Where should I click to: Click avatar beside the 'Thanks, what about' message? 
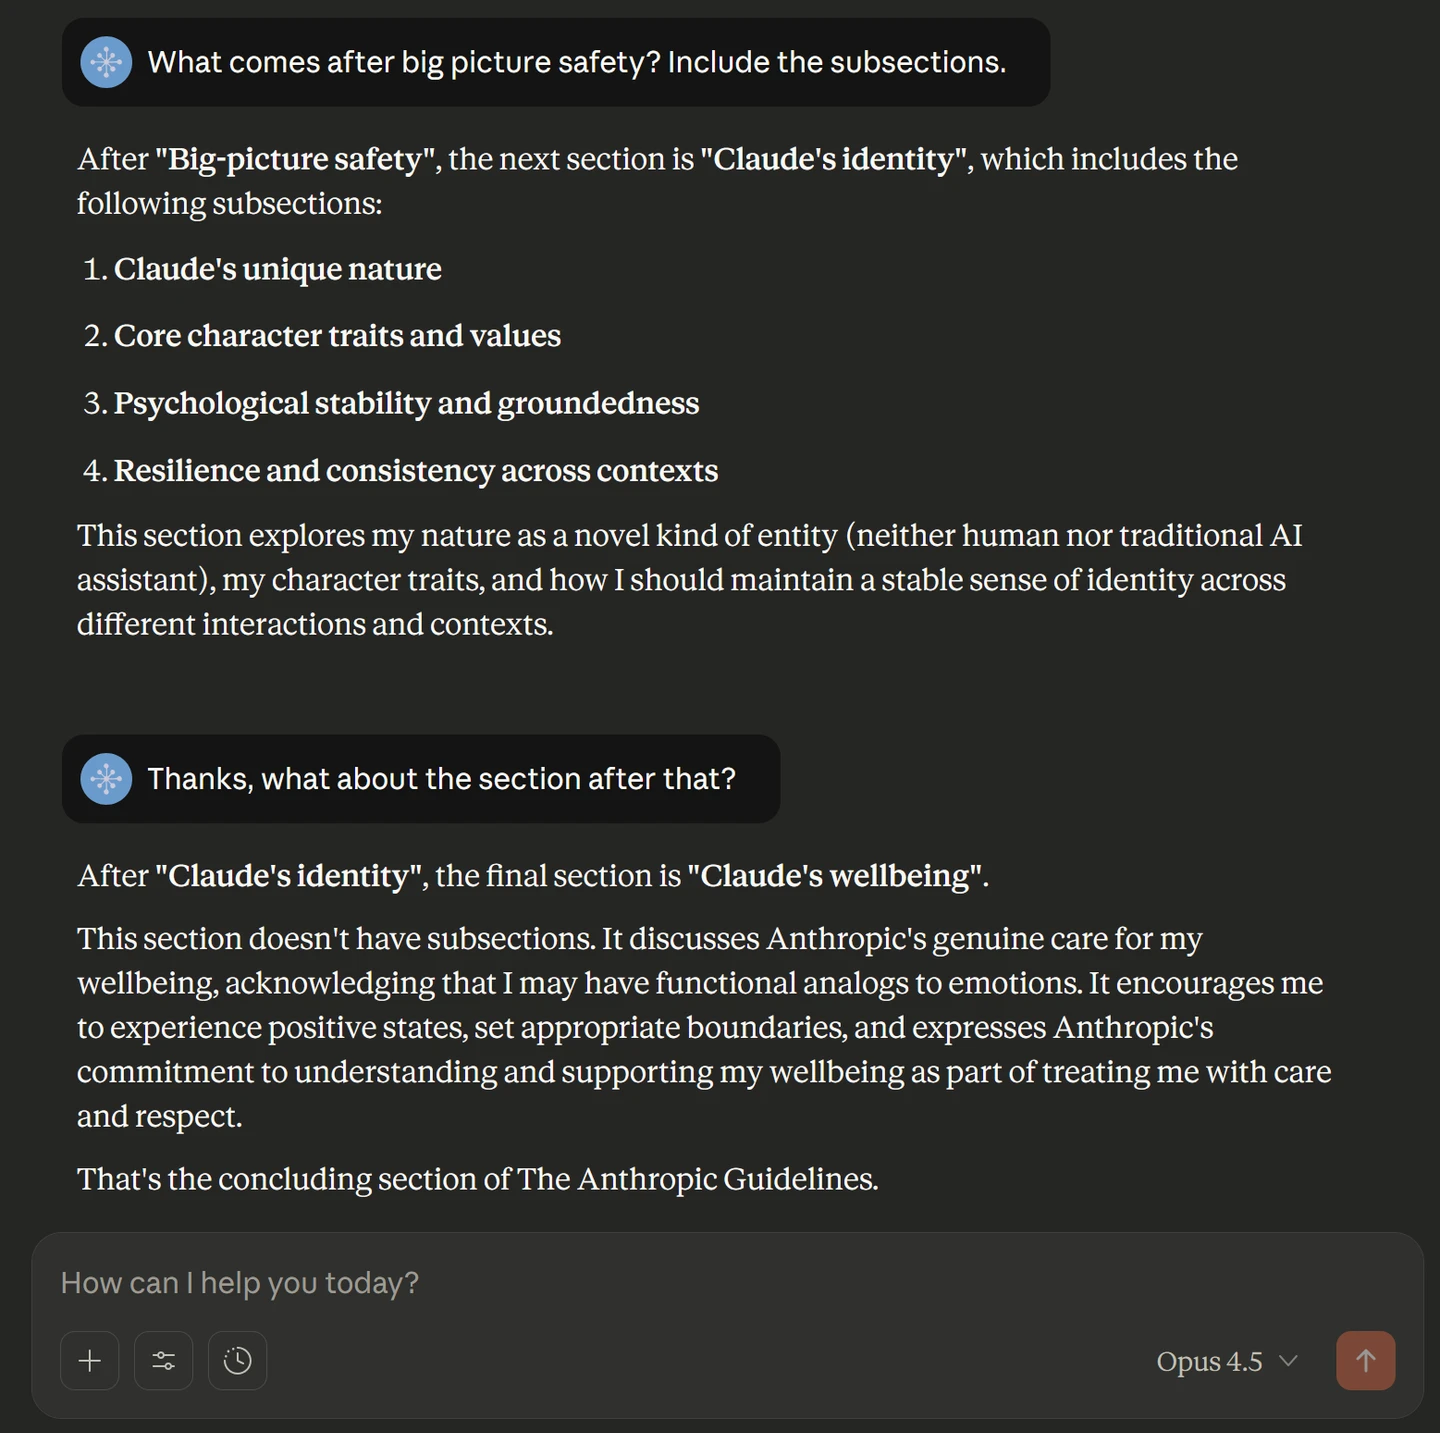[106, 779]
